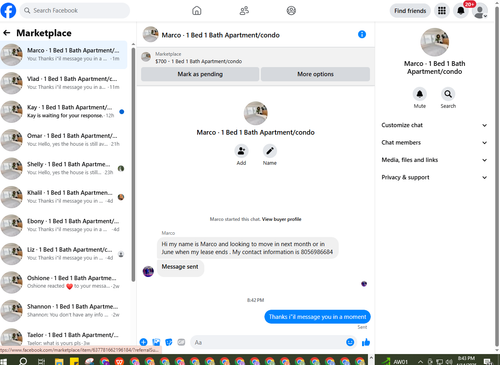This screenshot has height=365, width=500.
Task: Open Vlad conversation in the list
Action: click(x=63, y=83)
